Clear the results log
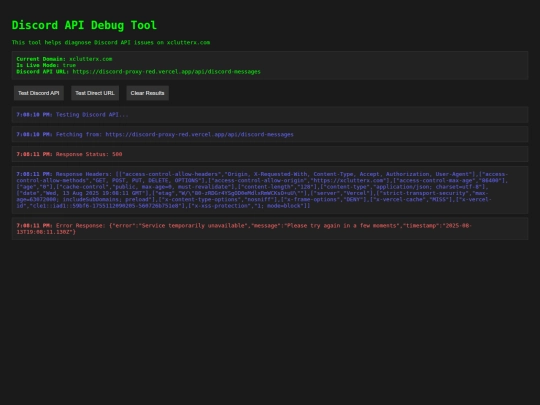 147,93
